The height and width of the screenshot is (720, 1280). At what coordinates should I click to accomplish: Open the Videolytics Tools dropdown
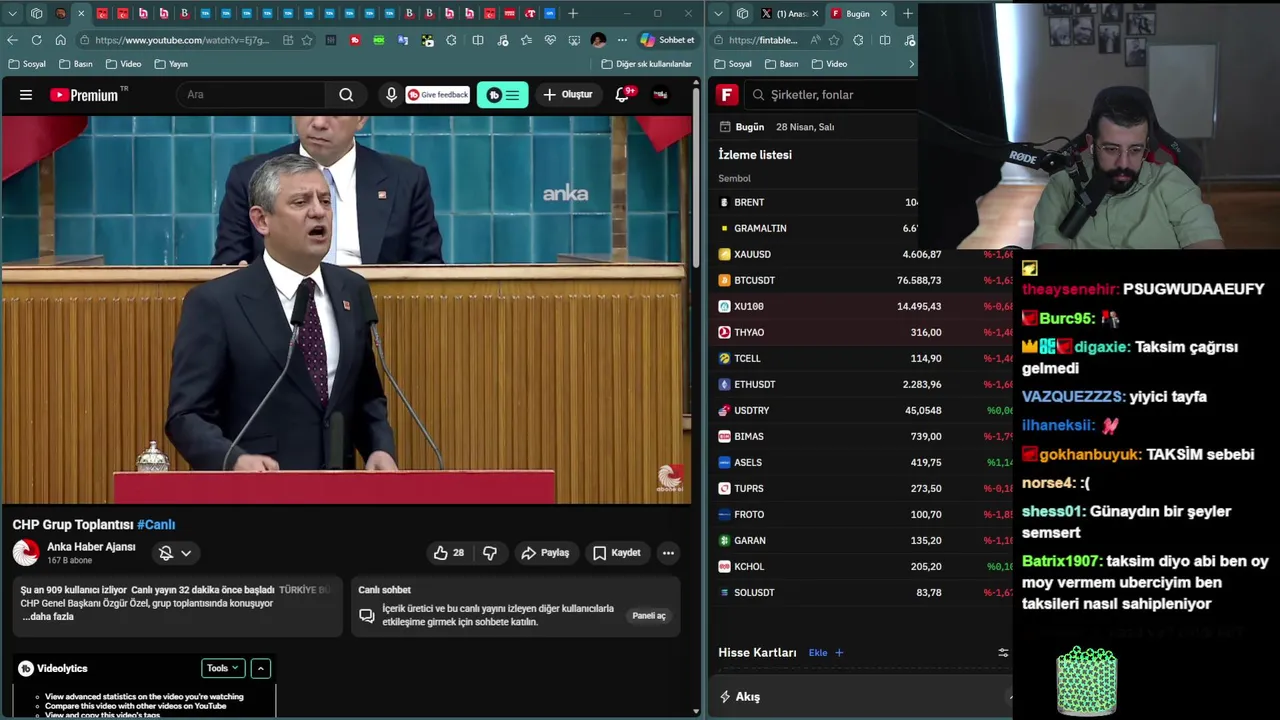222,668
